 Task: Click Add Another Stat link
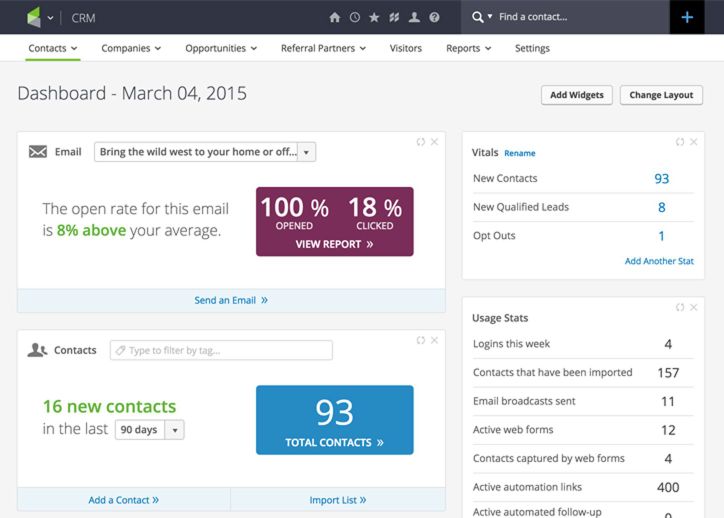[x=659, y=261]
